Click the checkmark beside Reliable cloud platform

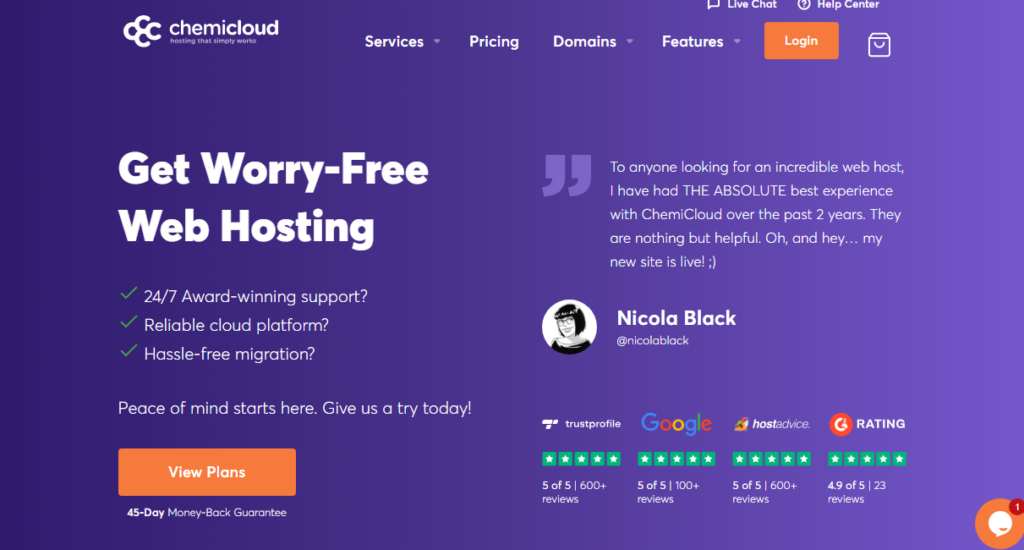(129, 322)
